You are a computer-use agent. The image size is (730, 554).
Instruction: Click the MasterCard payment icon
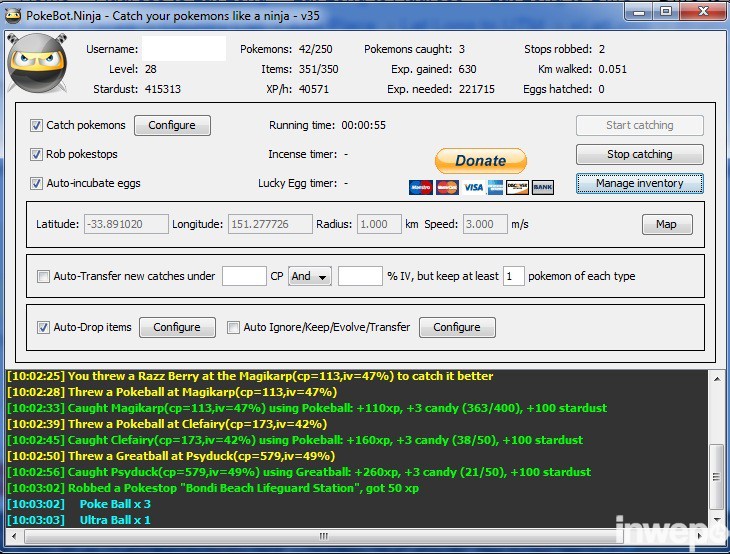(x=447, y=187)
